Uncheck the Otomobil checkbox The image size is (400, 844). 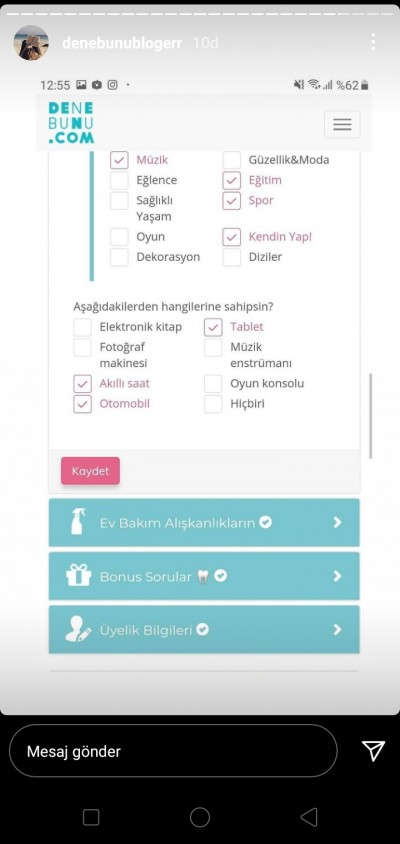82,404
